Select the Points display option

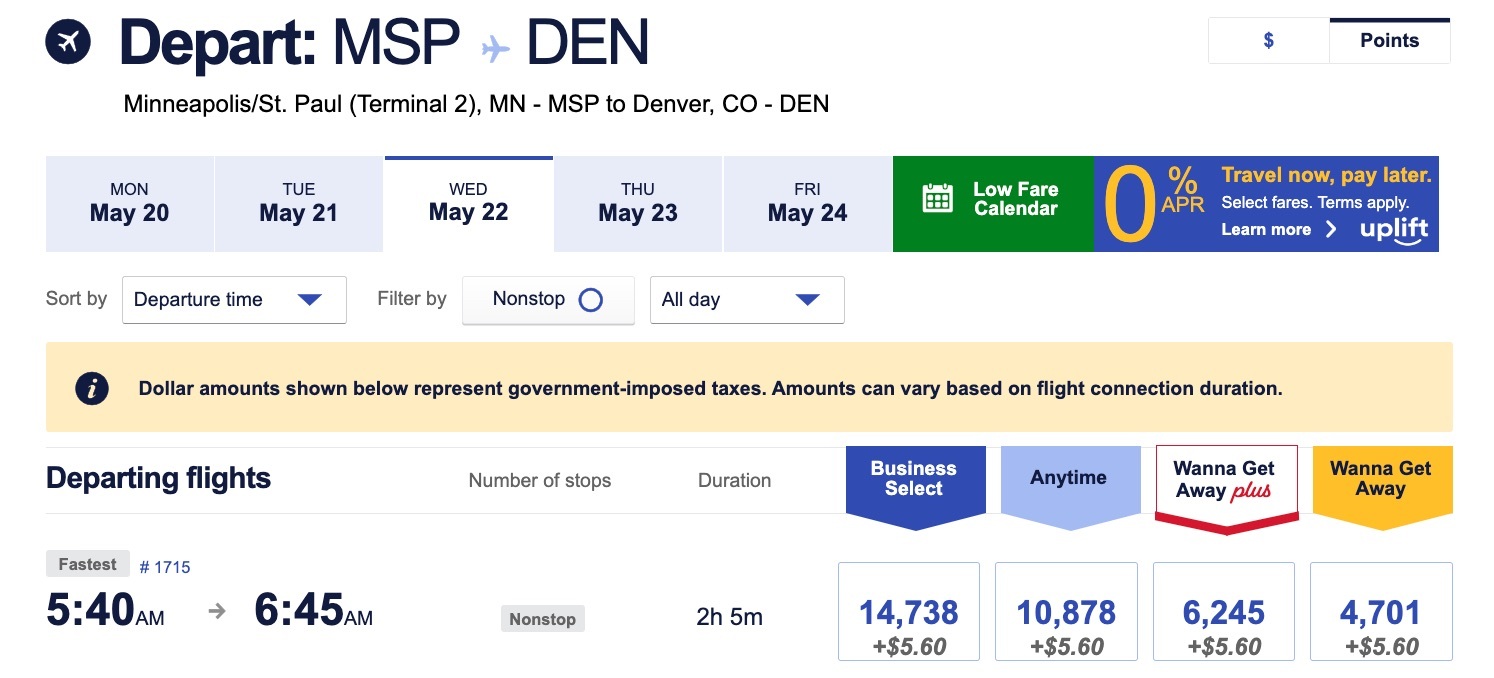(1390, 40)
